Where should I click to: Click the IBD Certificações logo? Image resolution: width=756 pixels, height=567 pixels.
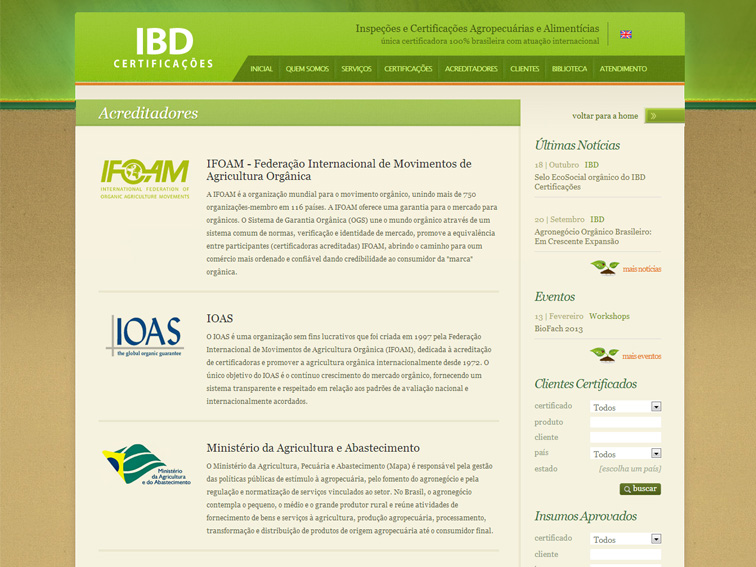click(163, 48)
